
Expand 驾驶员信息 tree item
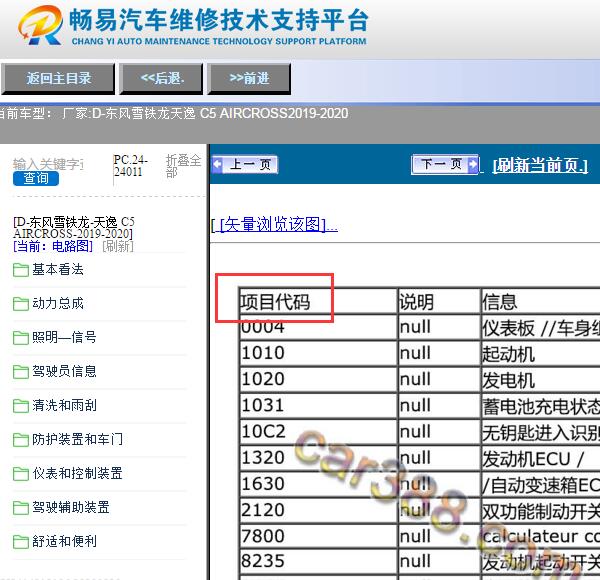pyautogui.click(x=64, y=371)
